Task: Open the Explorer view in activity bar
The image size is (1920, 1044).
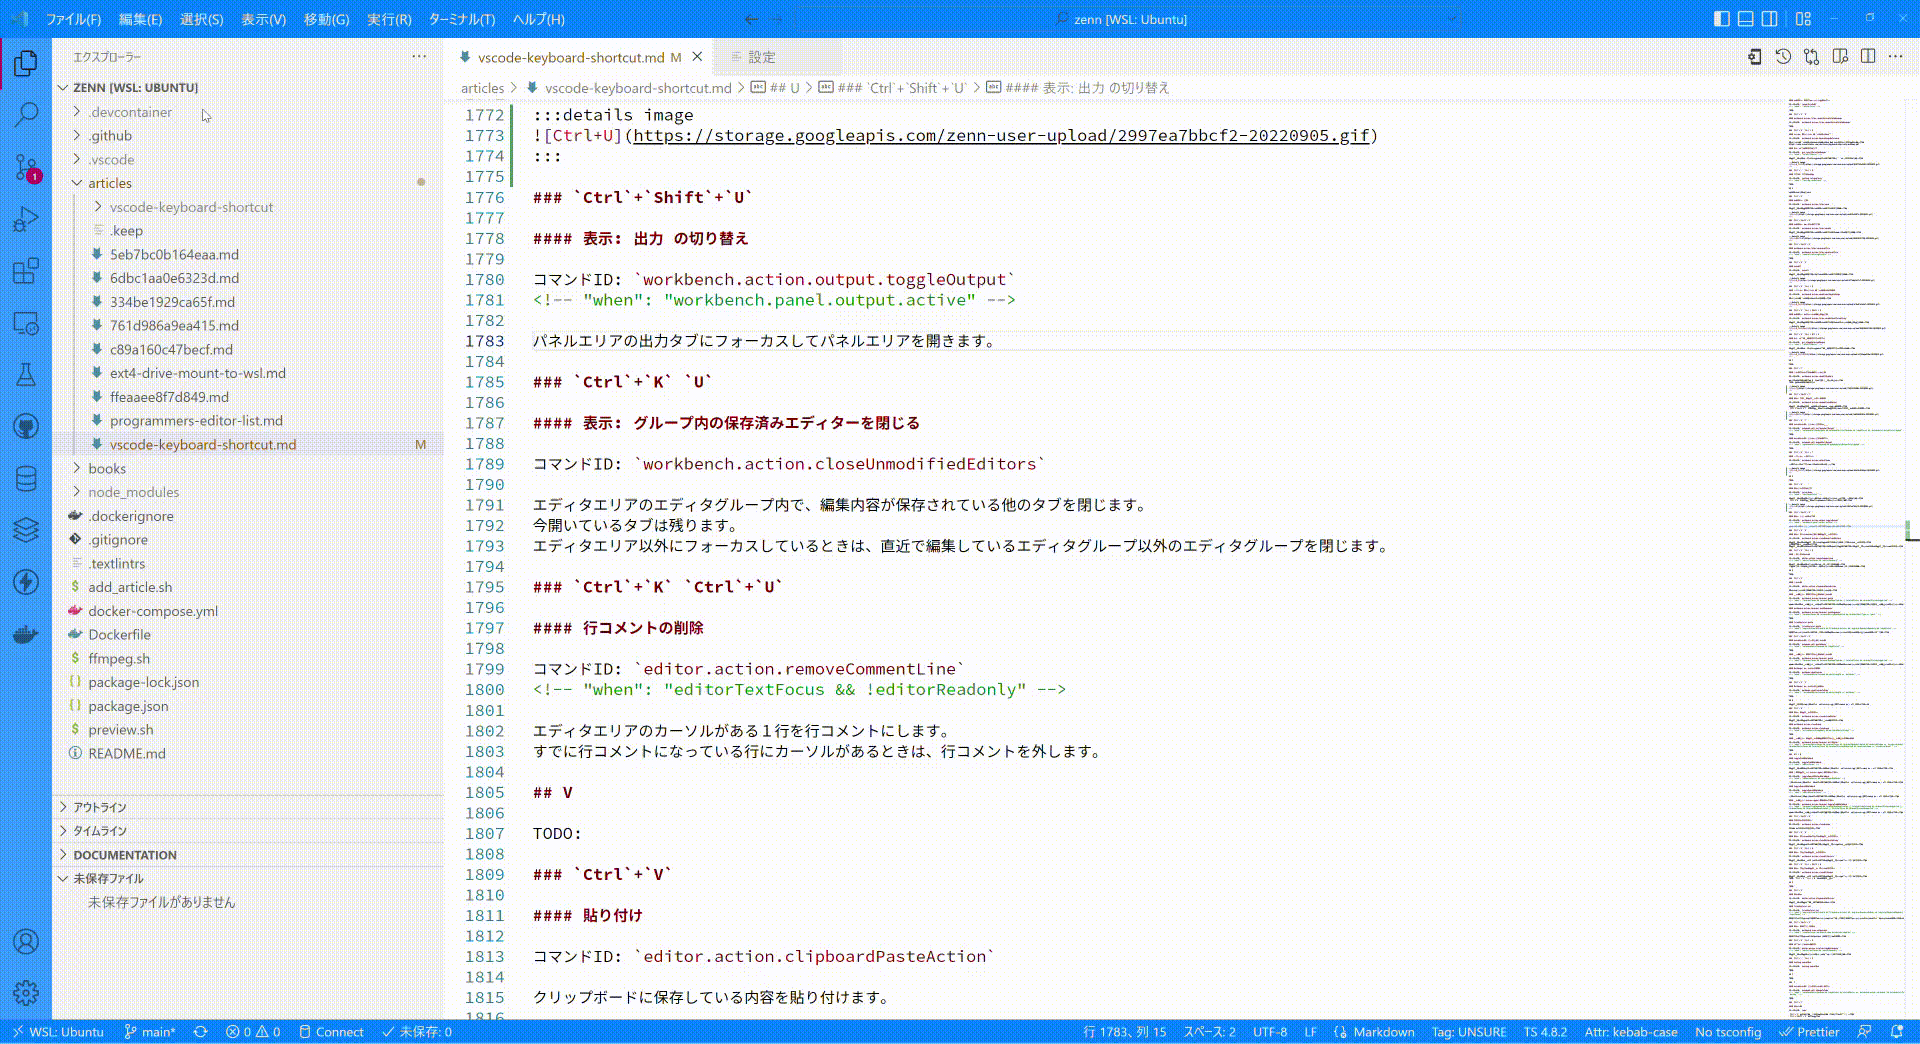Action: coord(26,64)
